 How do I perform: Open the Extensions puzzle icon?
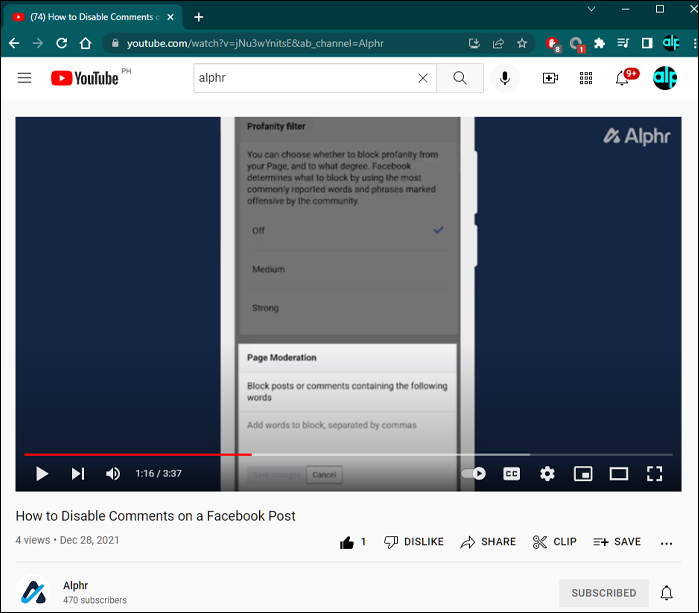[600, 43]
